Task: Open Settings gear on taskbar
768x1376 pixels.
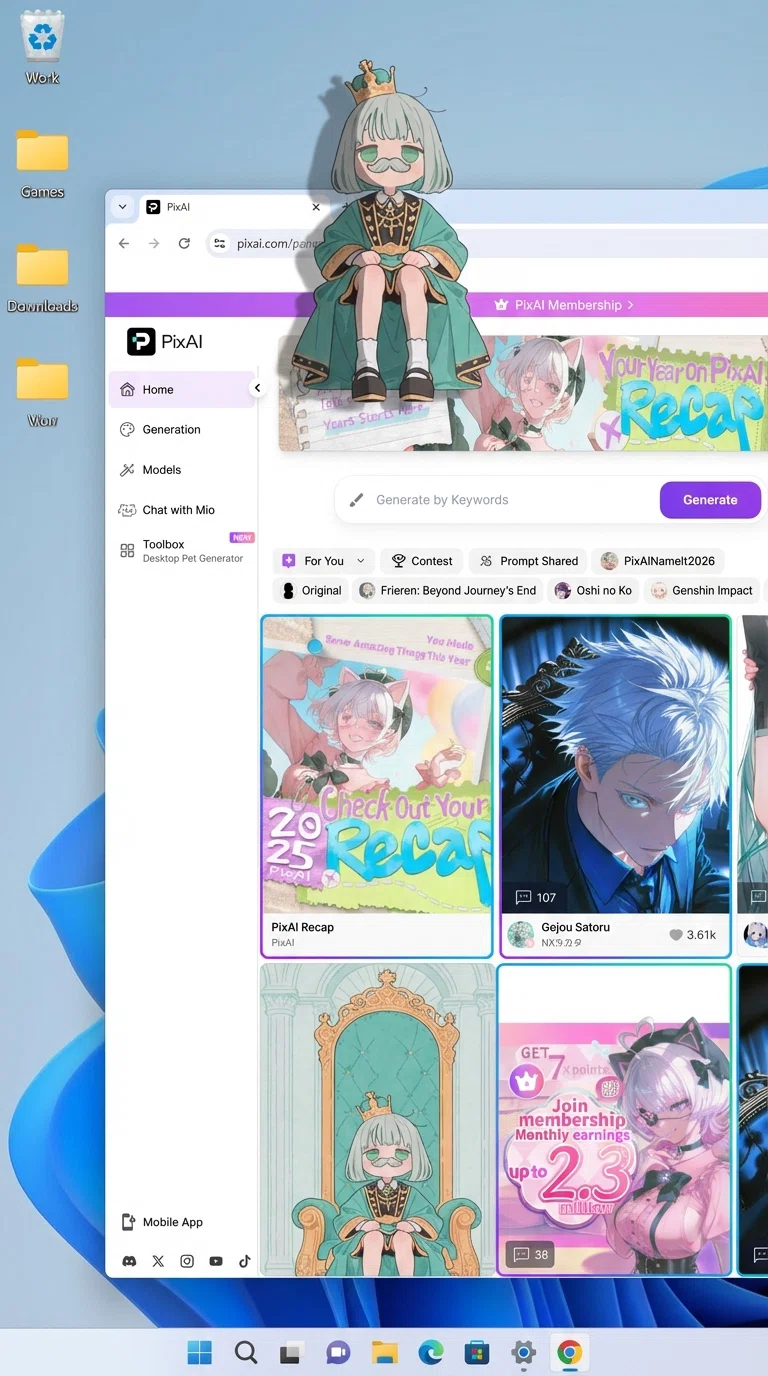Action: [x=523, y=1353]
